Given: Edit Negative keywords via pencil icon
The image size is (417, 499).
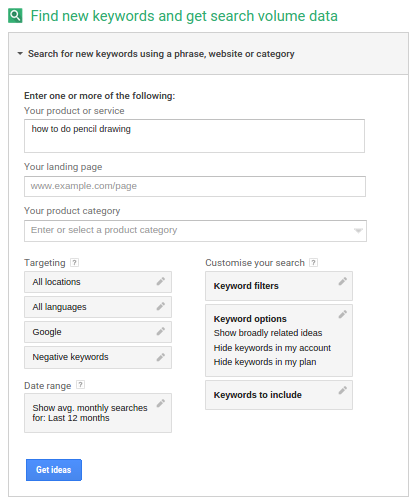Looking at the screenshot, I should pyautogui.click(x=161, y=357).
